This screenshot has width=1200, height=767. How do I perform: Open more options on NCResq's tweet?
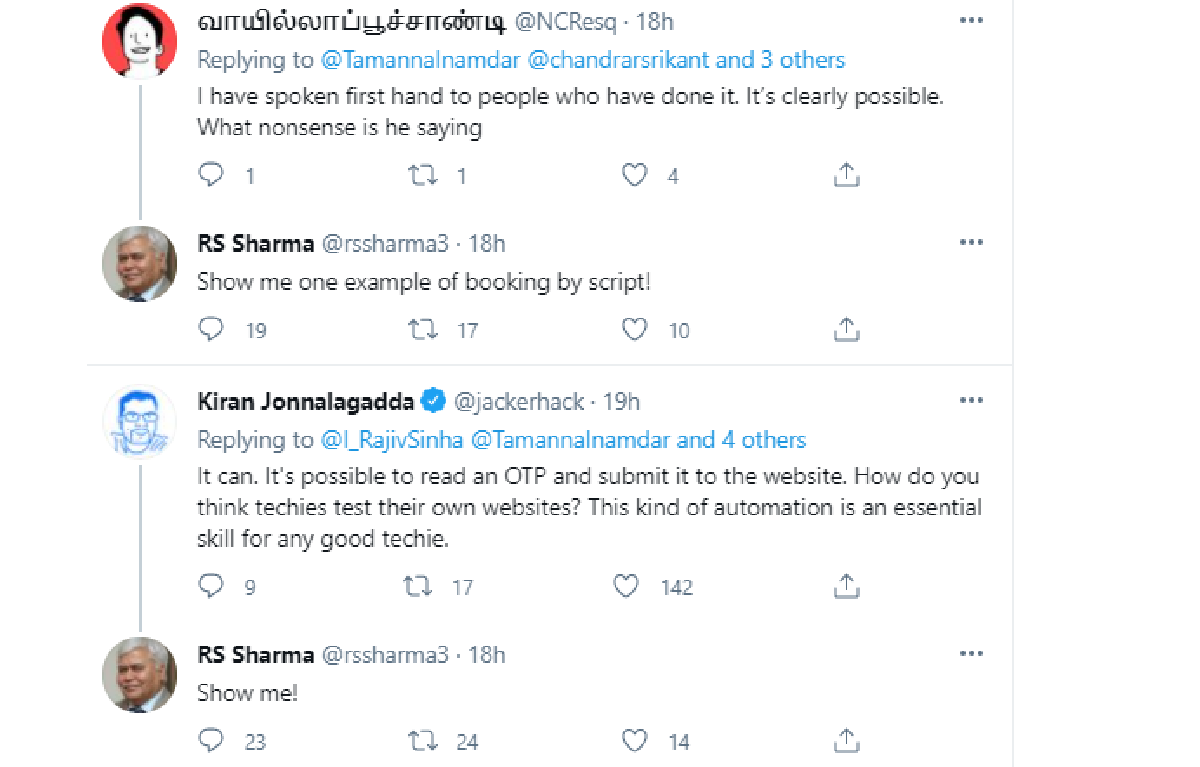(x=970, y=20)
